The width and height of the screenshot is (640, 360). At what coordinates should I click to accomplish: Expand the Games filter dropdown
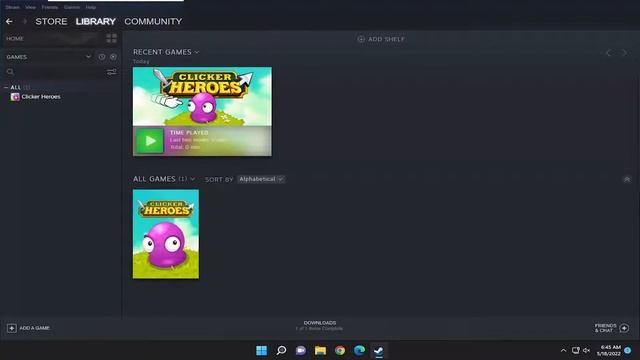click(x=88, y=57)
